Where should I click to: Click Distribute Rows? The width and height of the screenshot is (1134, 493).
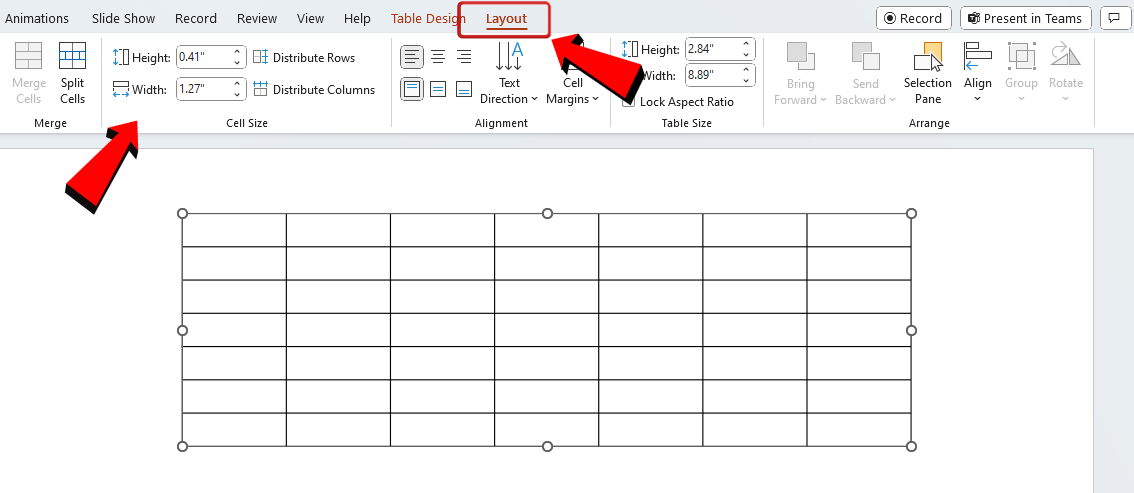pyautogui.click(x=304, y=57)
